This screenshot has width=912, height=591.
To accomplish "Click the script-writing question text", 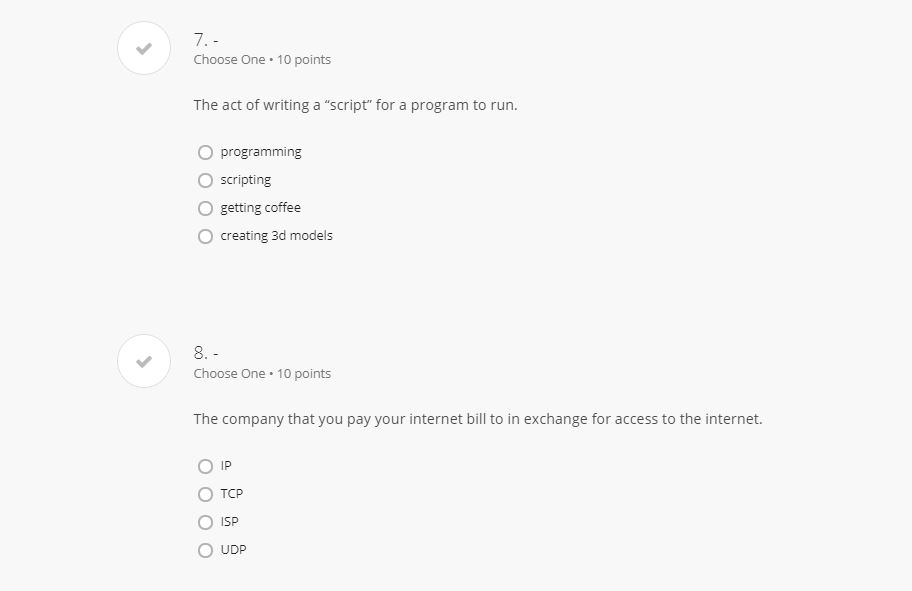I will [x=355, y=105].
